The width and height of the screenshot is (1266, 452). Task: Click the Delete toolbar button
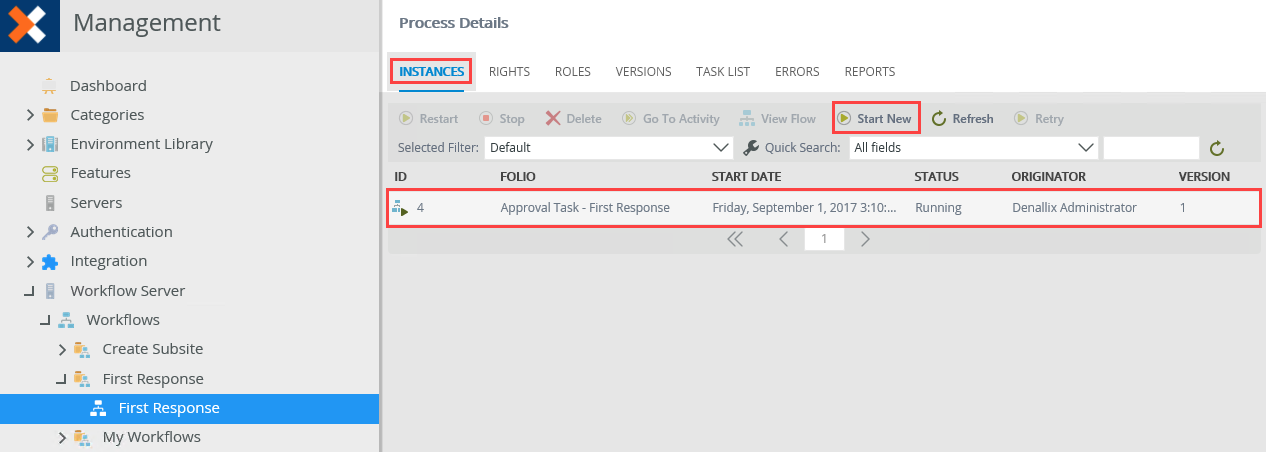coord(573,118)
